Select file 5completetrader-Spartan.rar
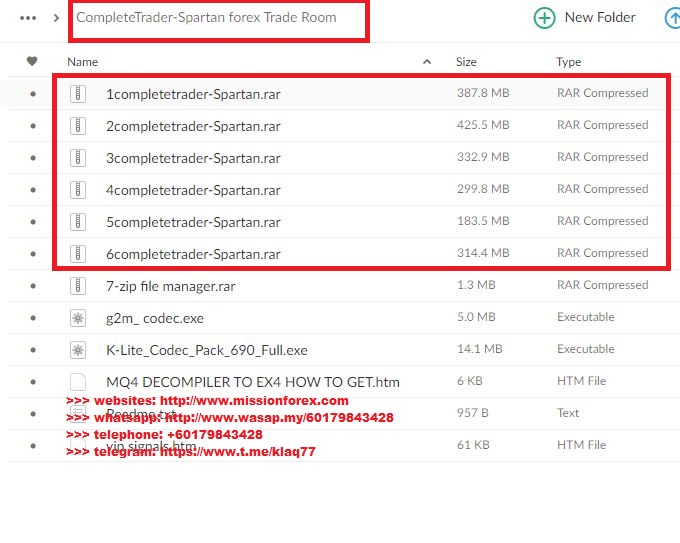This screenshot has width=680, height=543. coord(193,222)
